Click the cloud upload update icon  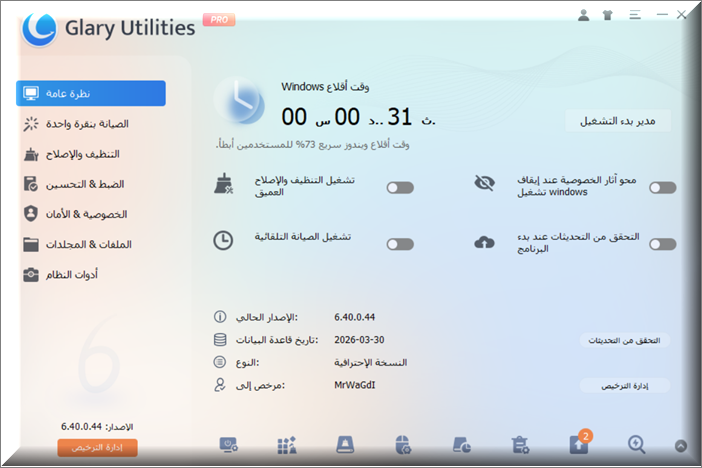click(x=484, y=242)
